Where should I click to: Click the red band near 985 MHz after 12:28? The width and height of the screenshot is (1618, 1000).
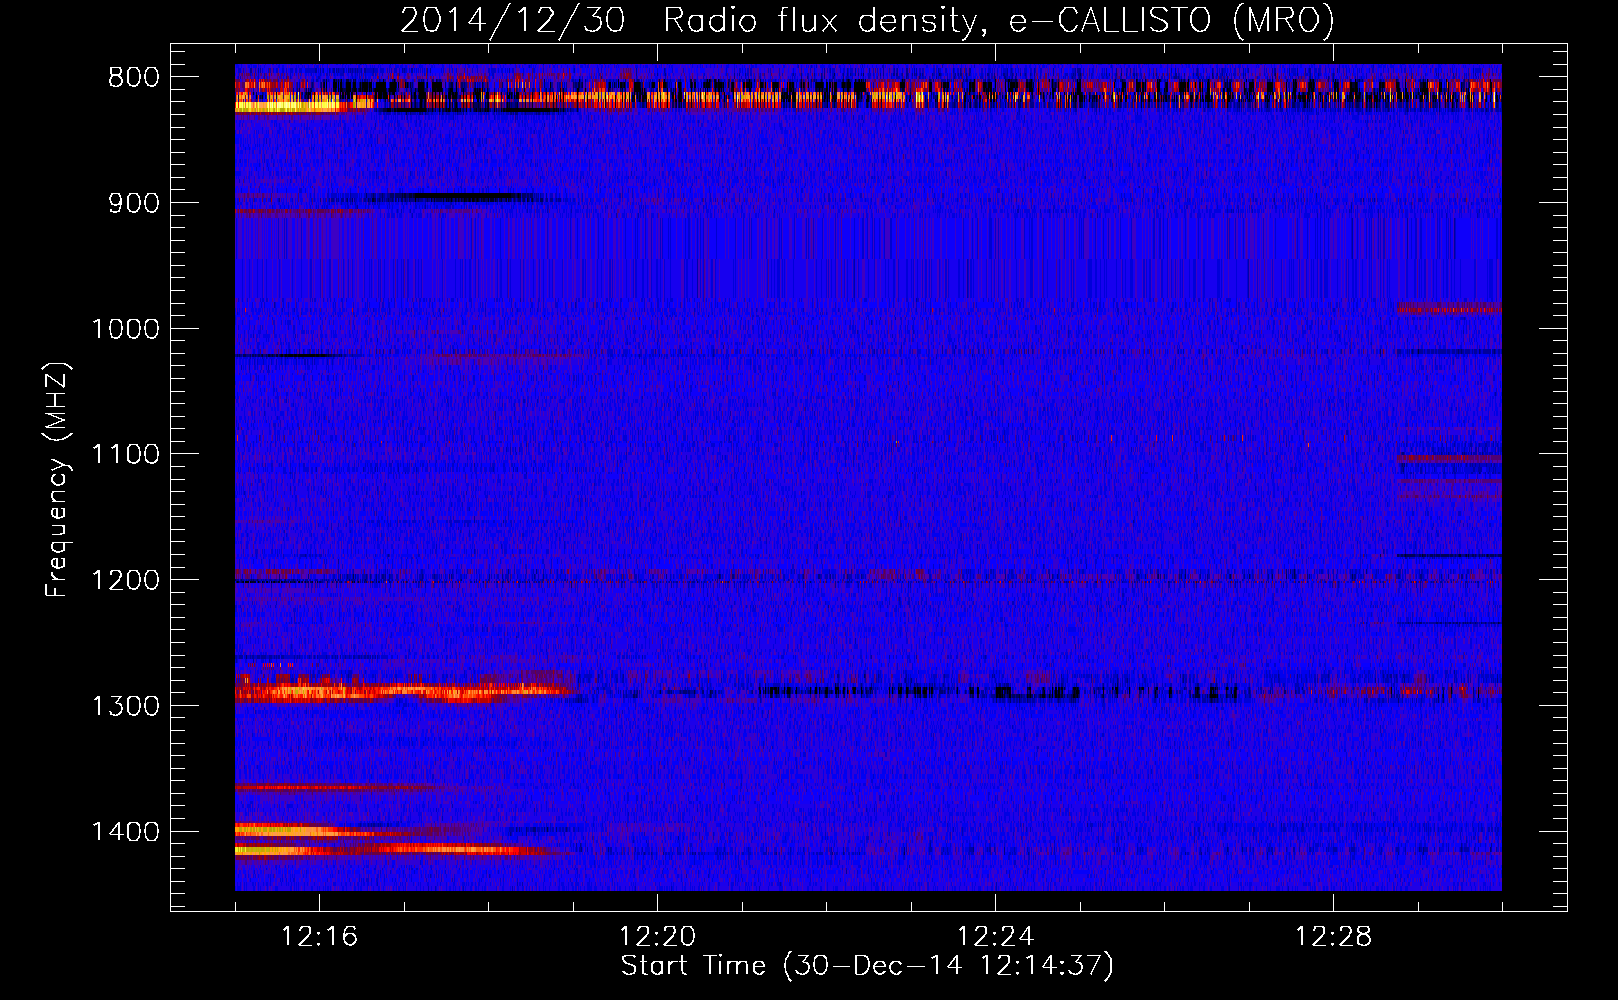1449,309
